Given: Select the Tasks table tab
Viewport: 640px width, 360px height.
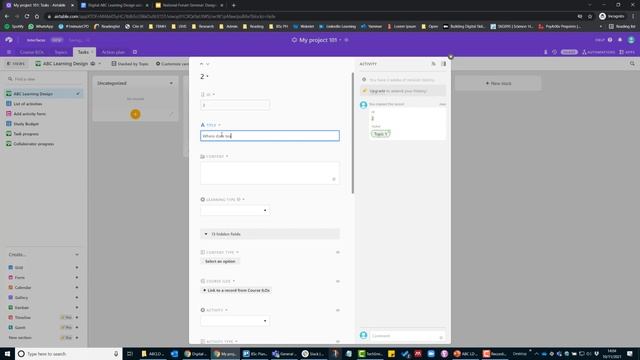Looking at the screenshot, I should [84, 52].
